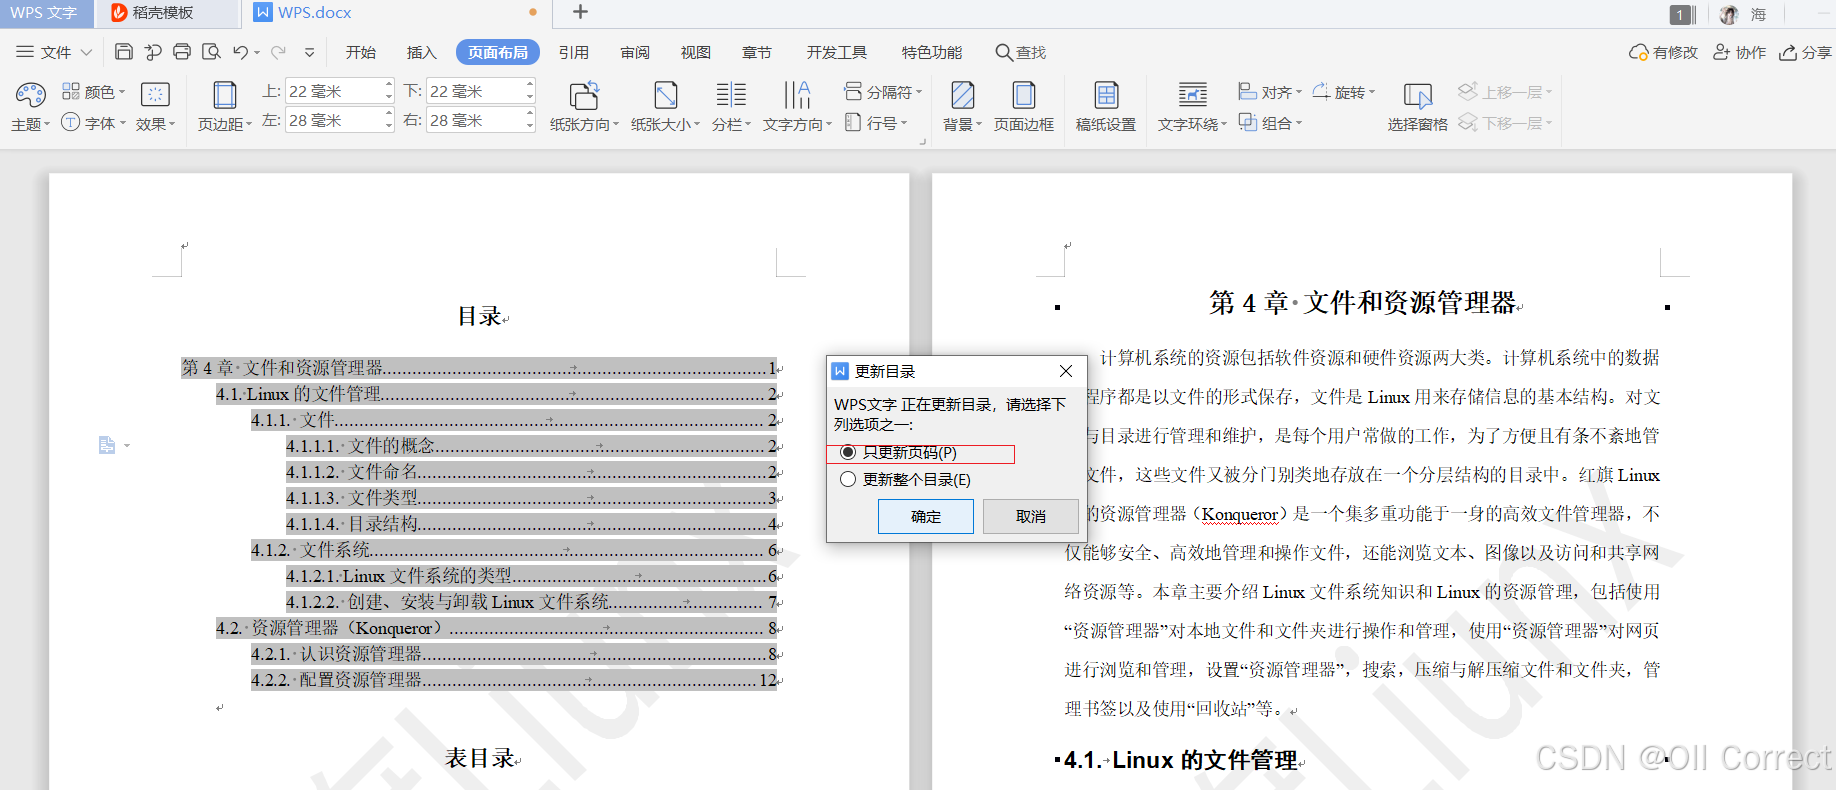Switch to the 开发工具 ribbon tab

837,52
